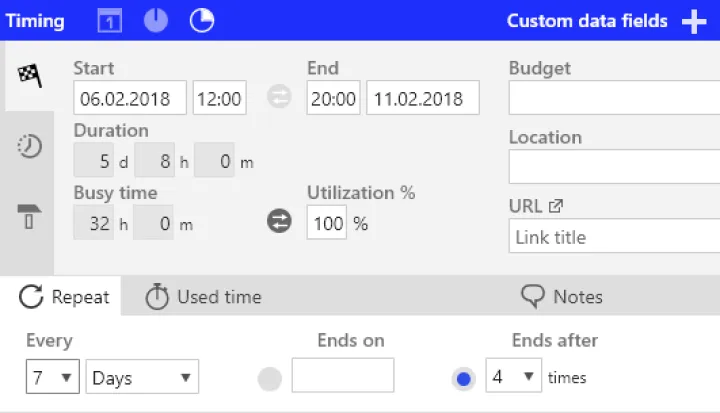Switch to the Used time tab
The image size is (720, 413).
coord(203,297)
